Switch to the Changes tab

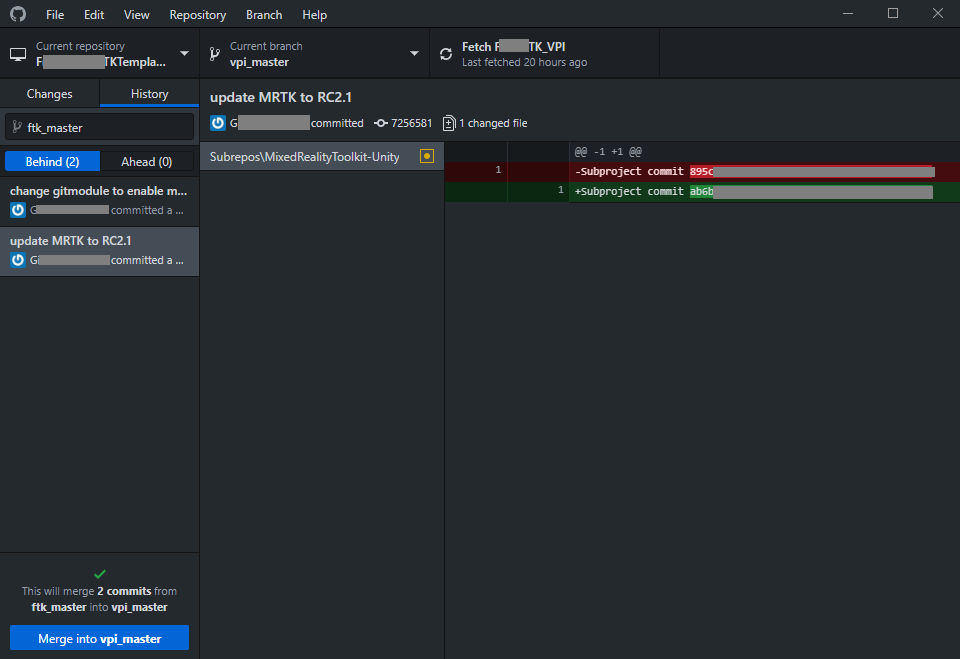(50, 93)
